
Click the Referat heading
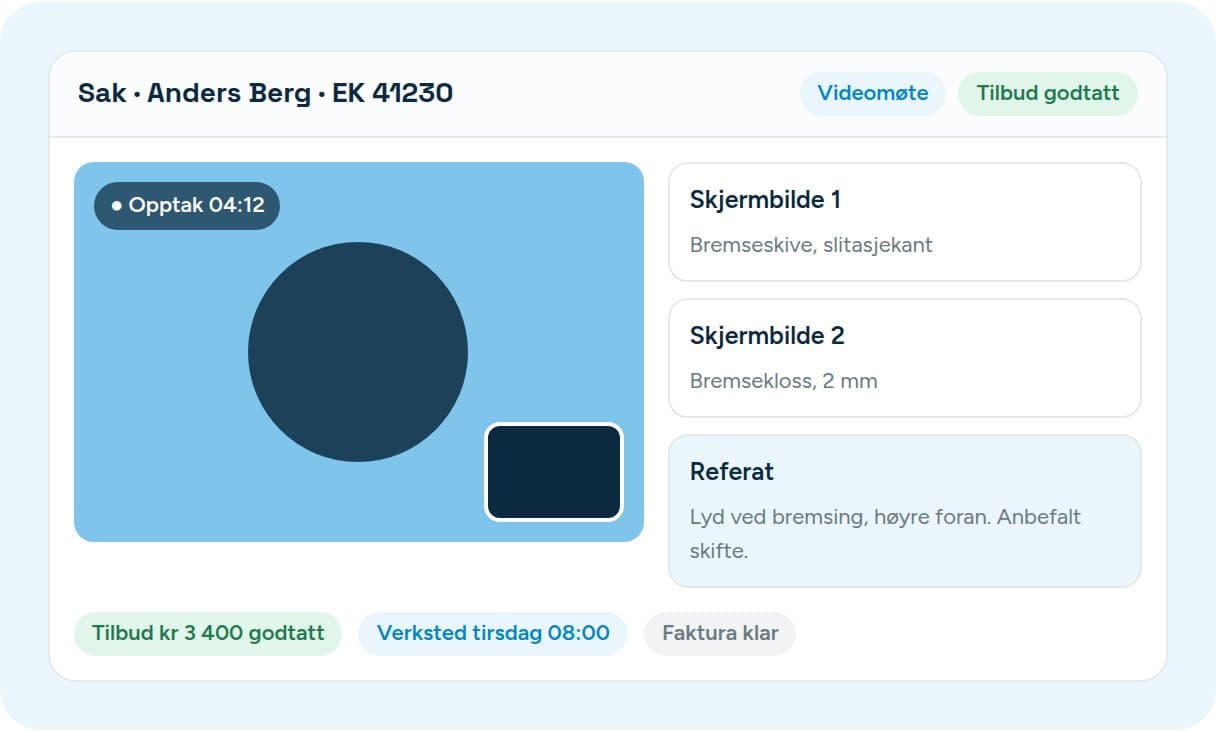tap(732, 472)
